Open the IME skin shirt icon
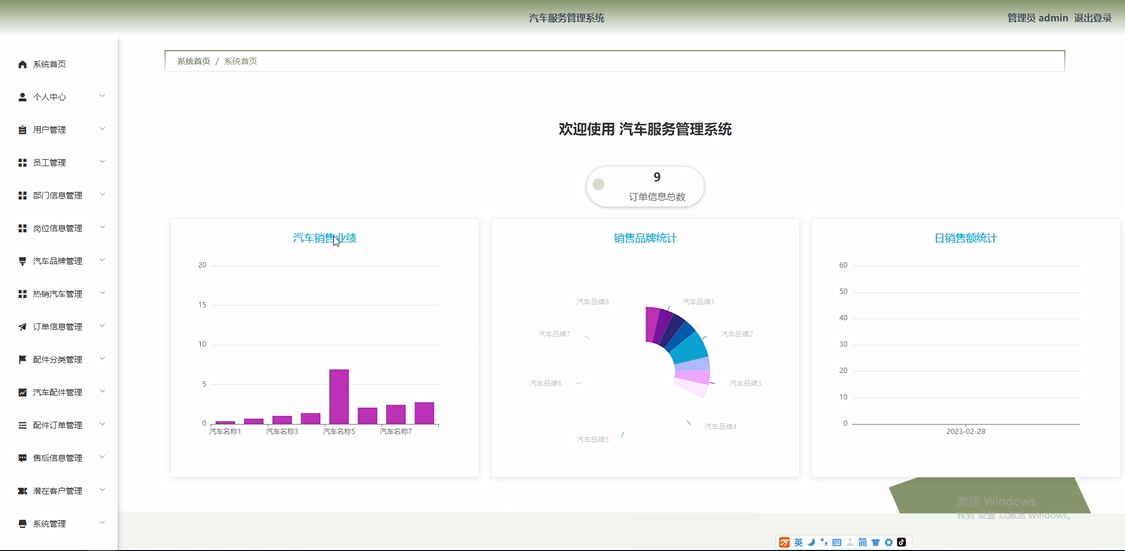 (876, 542)
